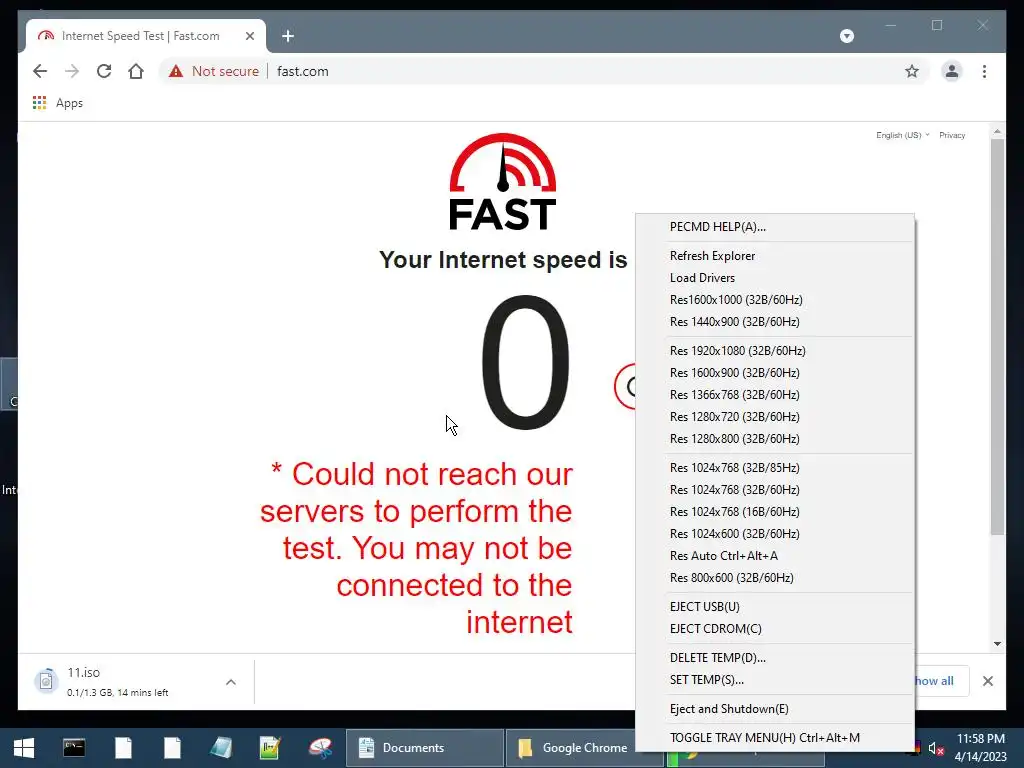This screenshot has height=768, width=1024.
Task: Open the red snipping scissors taskbar icon
Action: coord(320,748)
